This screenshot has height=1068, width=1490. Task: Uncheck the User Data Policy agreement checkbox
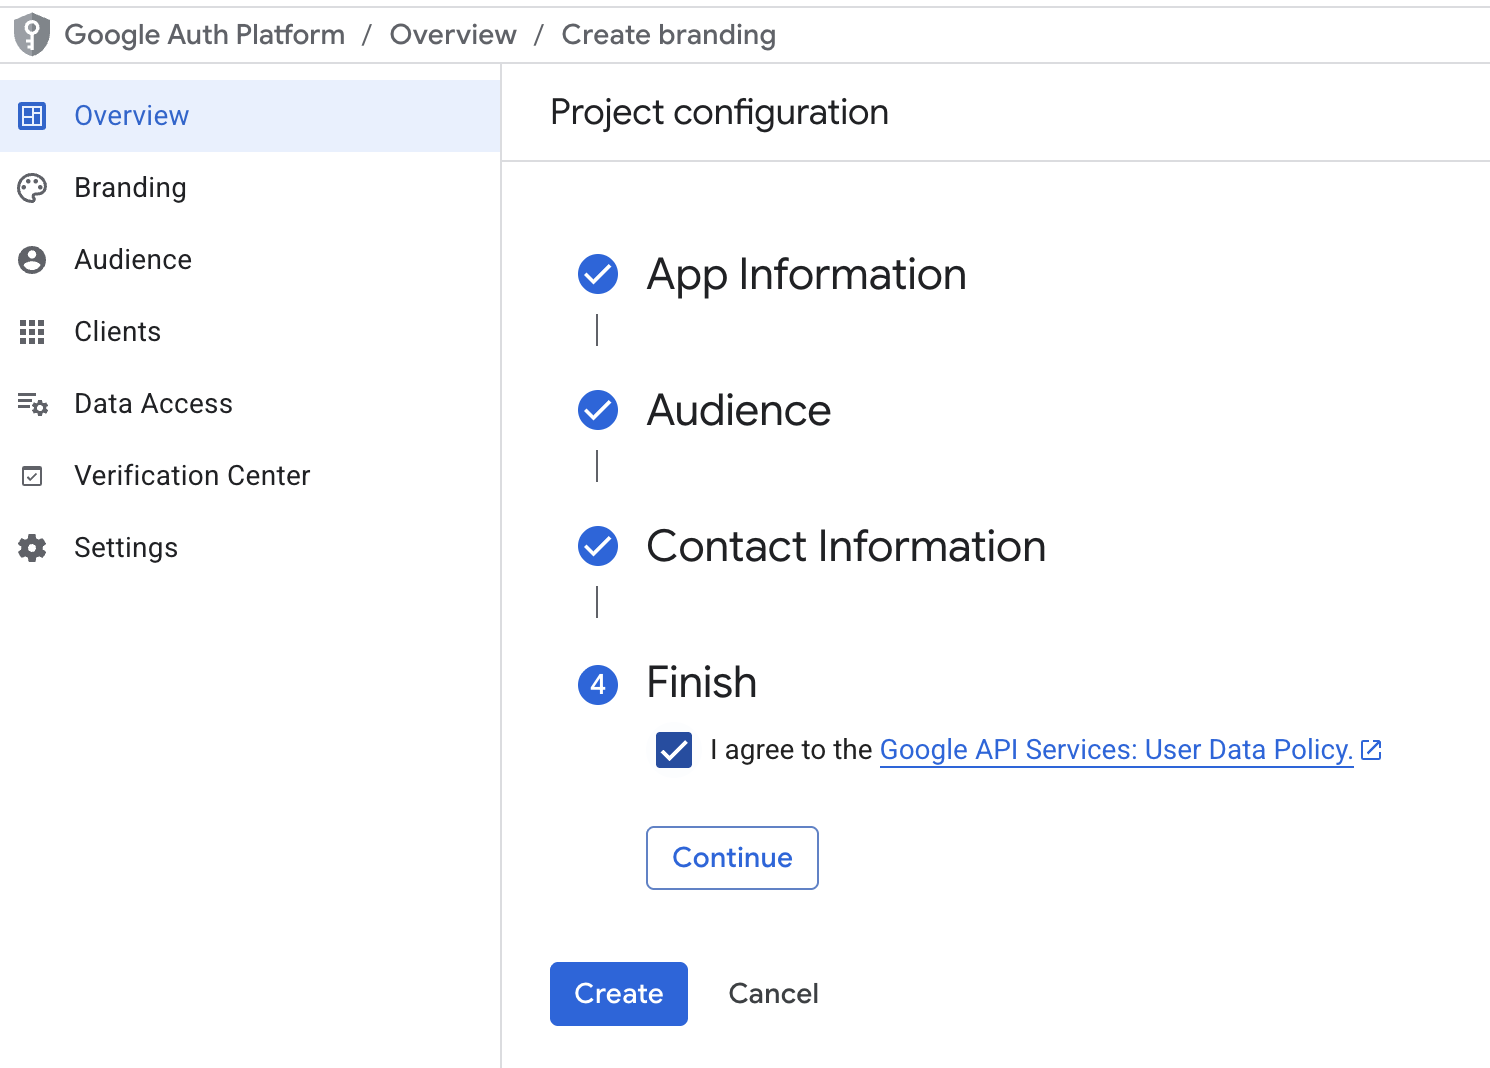tap(674, 750)
